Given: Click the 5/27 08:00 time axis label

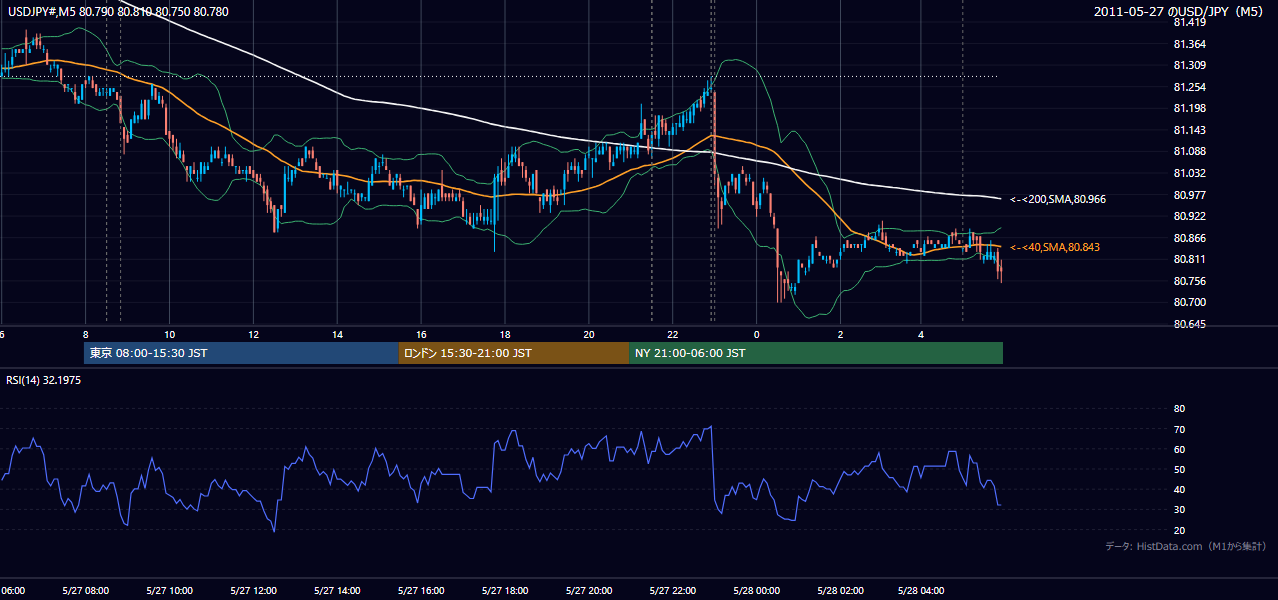Looking at the screenshot, I should (x=85, y=591).
